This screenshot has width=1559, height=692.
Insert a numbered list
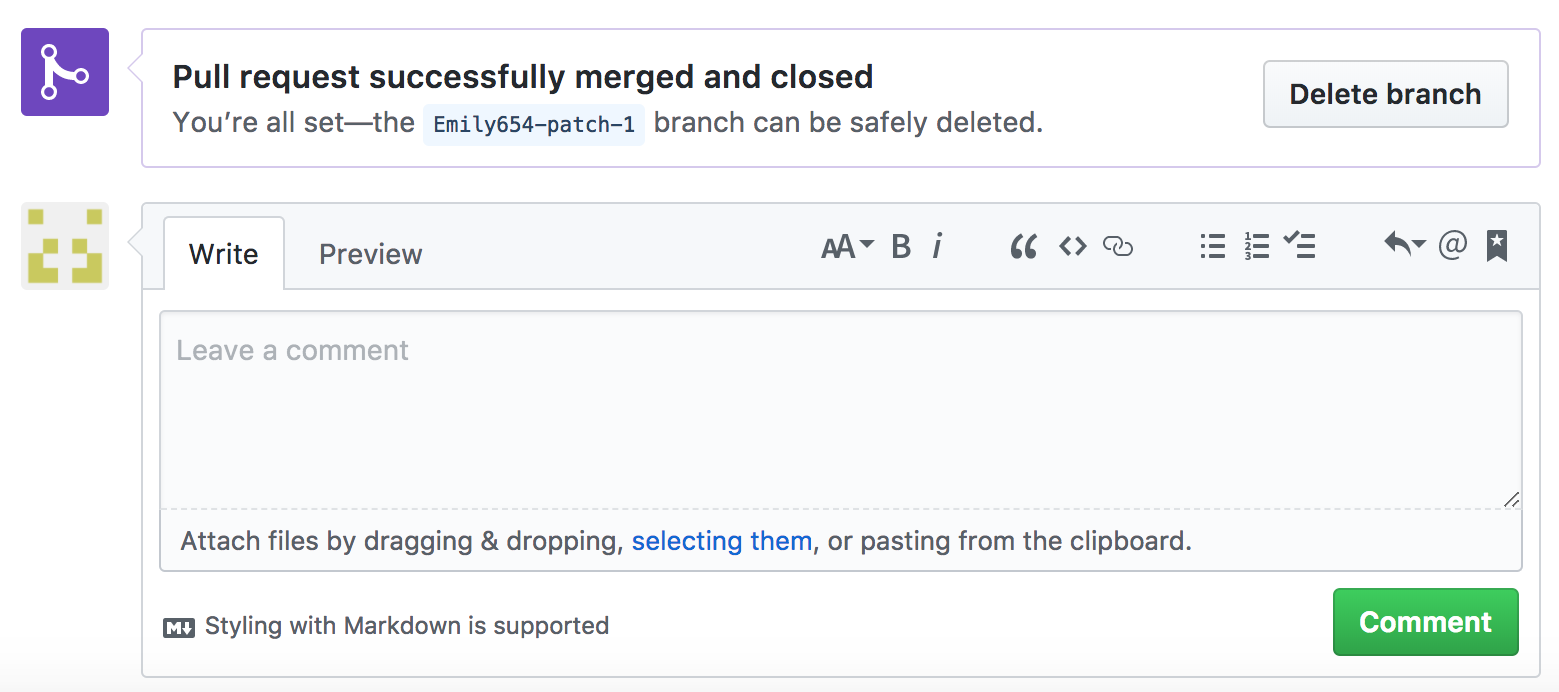point(1257,246)
